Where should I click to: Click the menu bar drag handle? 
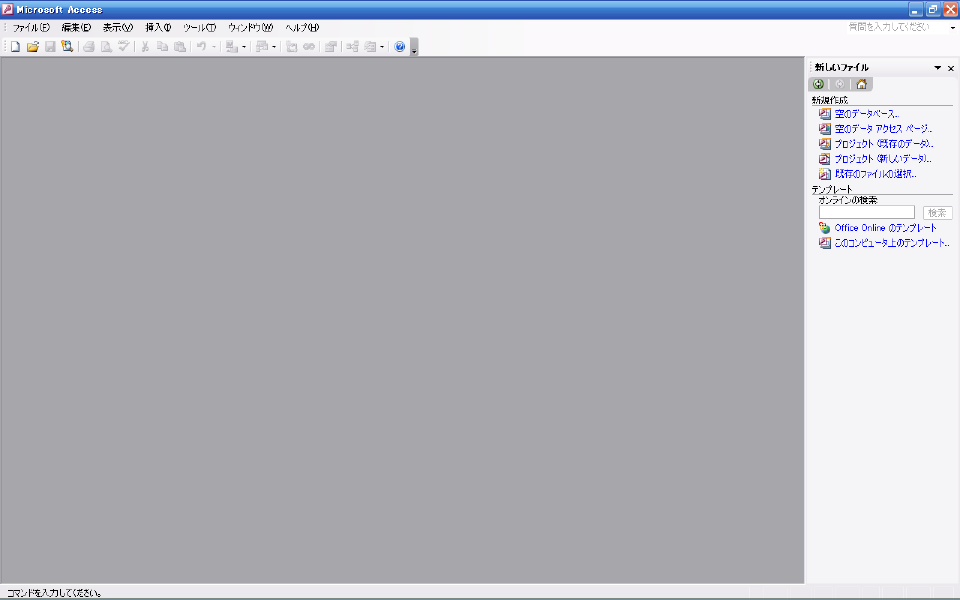[x=6, y=28]
